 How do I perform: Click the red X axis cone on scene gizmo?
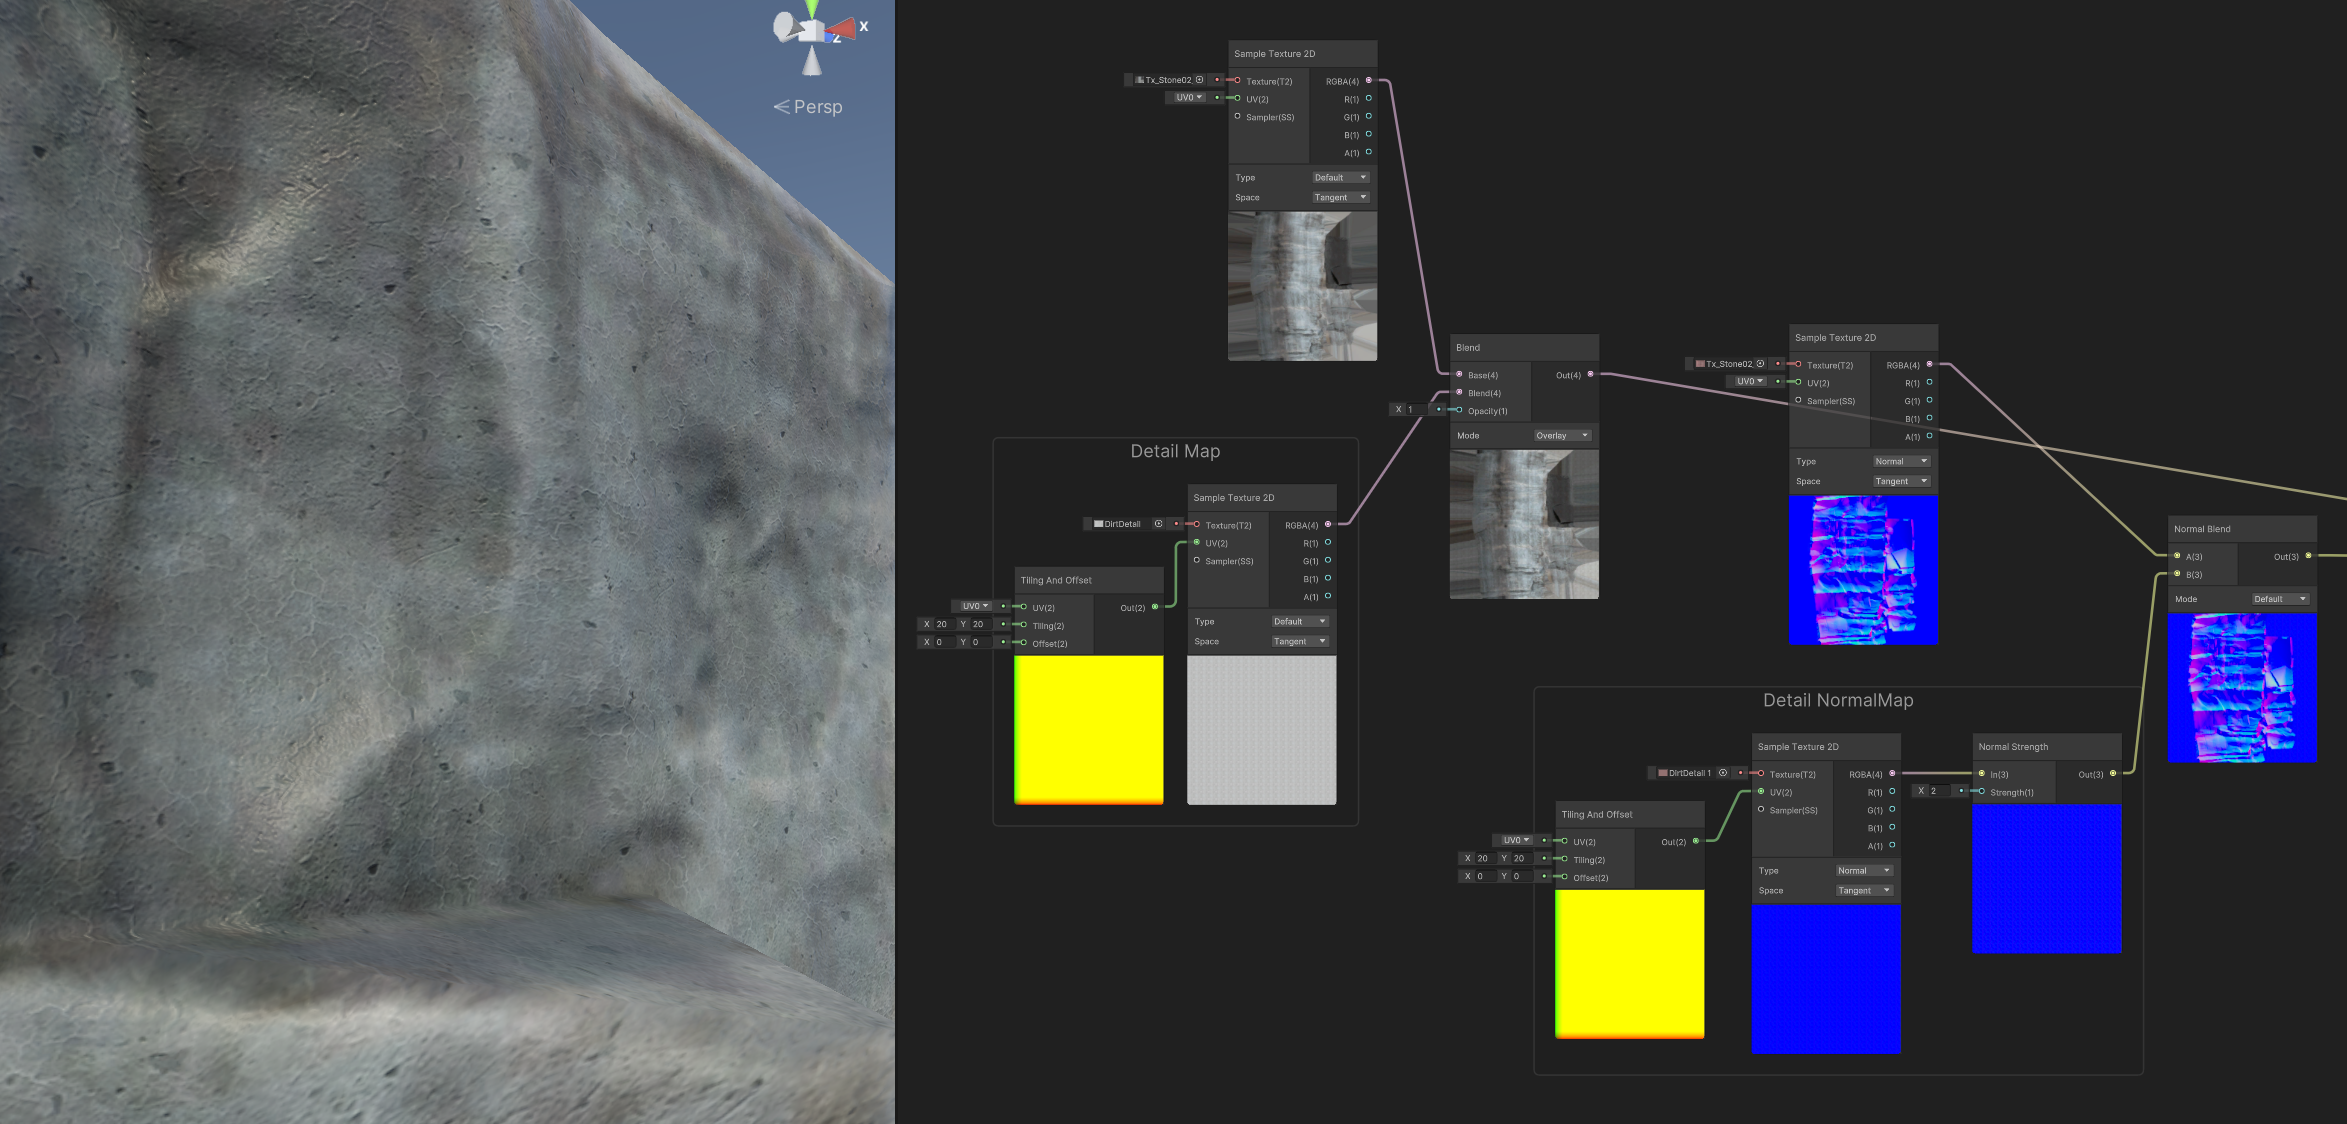pos(845,29)
